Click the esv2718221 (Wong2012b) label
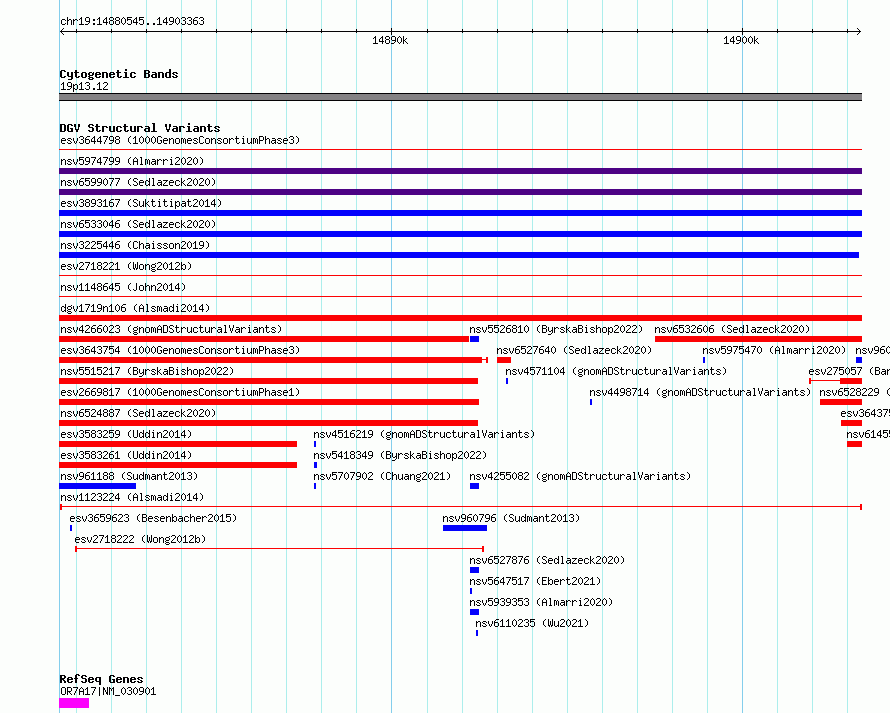The image size is (890, 713). (126, 266)
